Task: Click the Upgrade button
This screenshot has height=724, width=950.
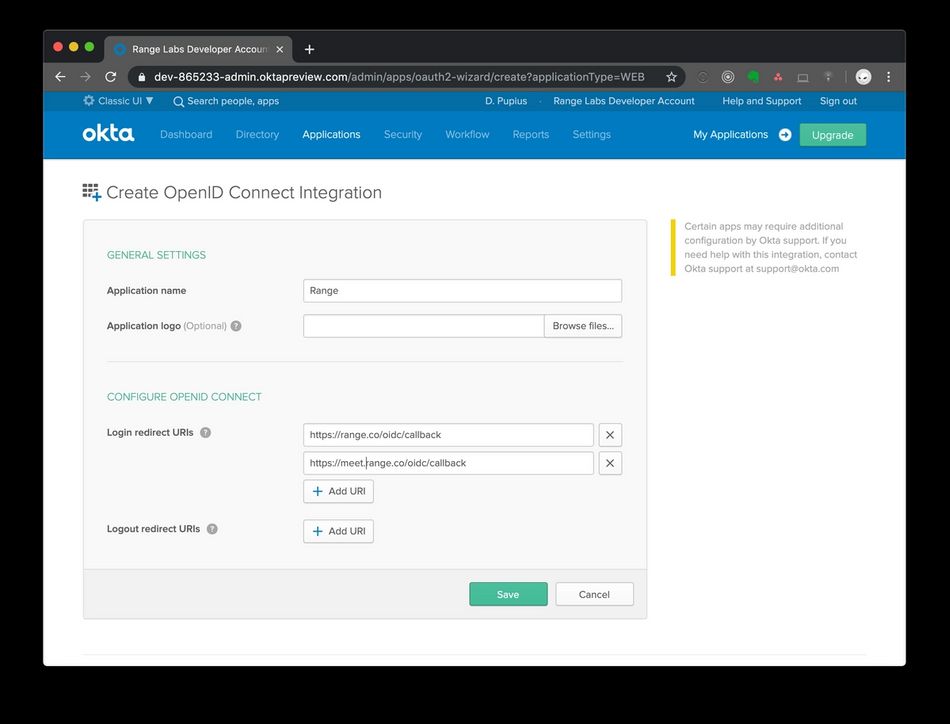Action: click(832, 135)
